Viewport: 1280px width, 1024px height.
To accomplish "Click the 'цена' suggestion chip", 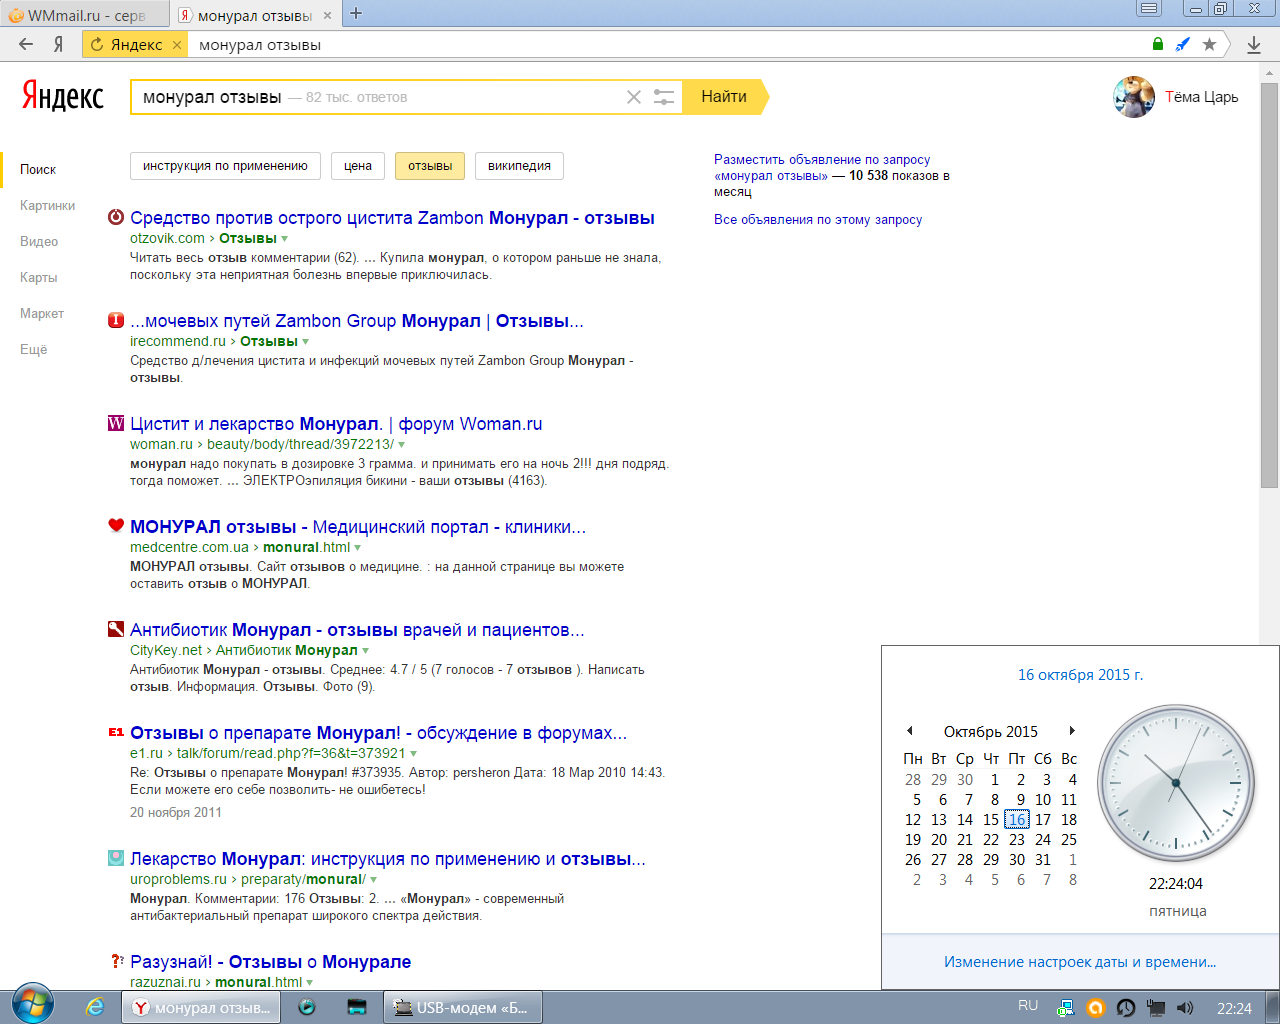I will pyautogui.click(x=358, y=166).
